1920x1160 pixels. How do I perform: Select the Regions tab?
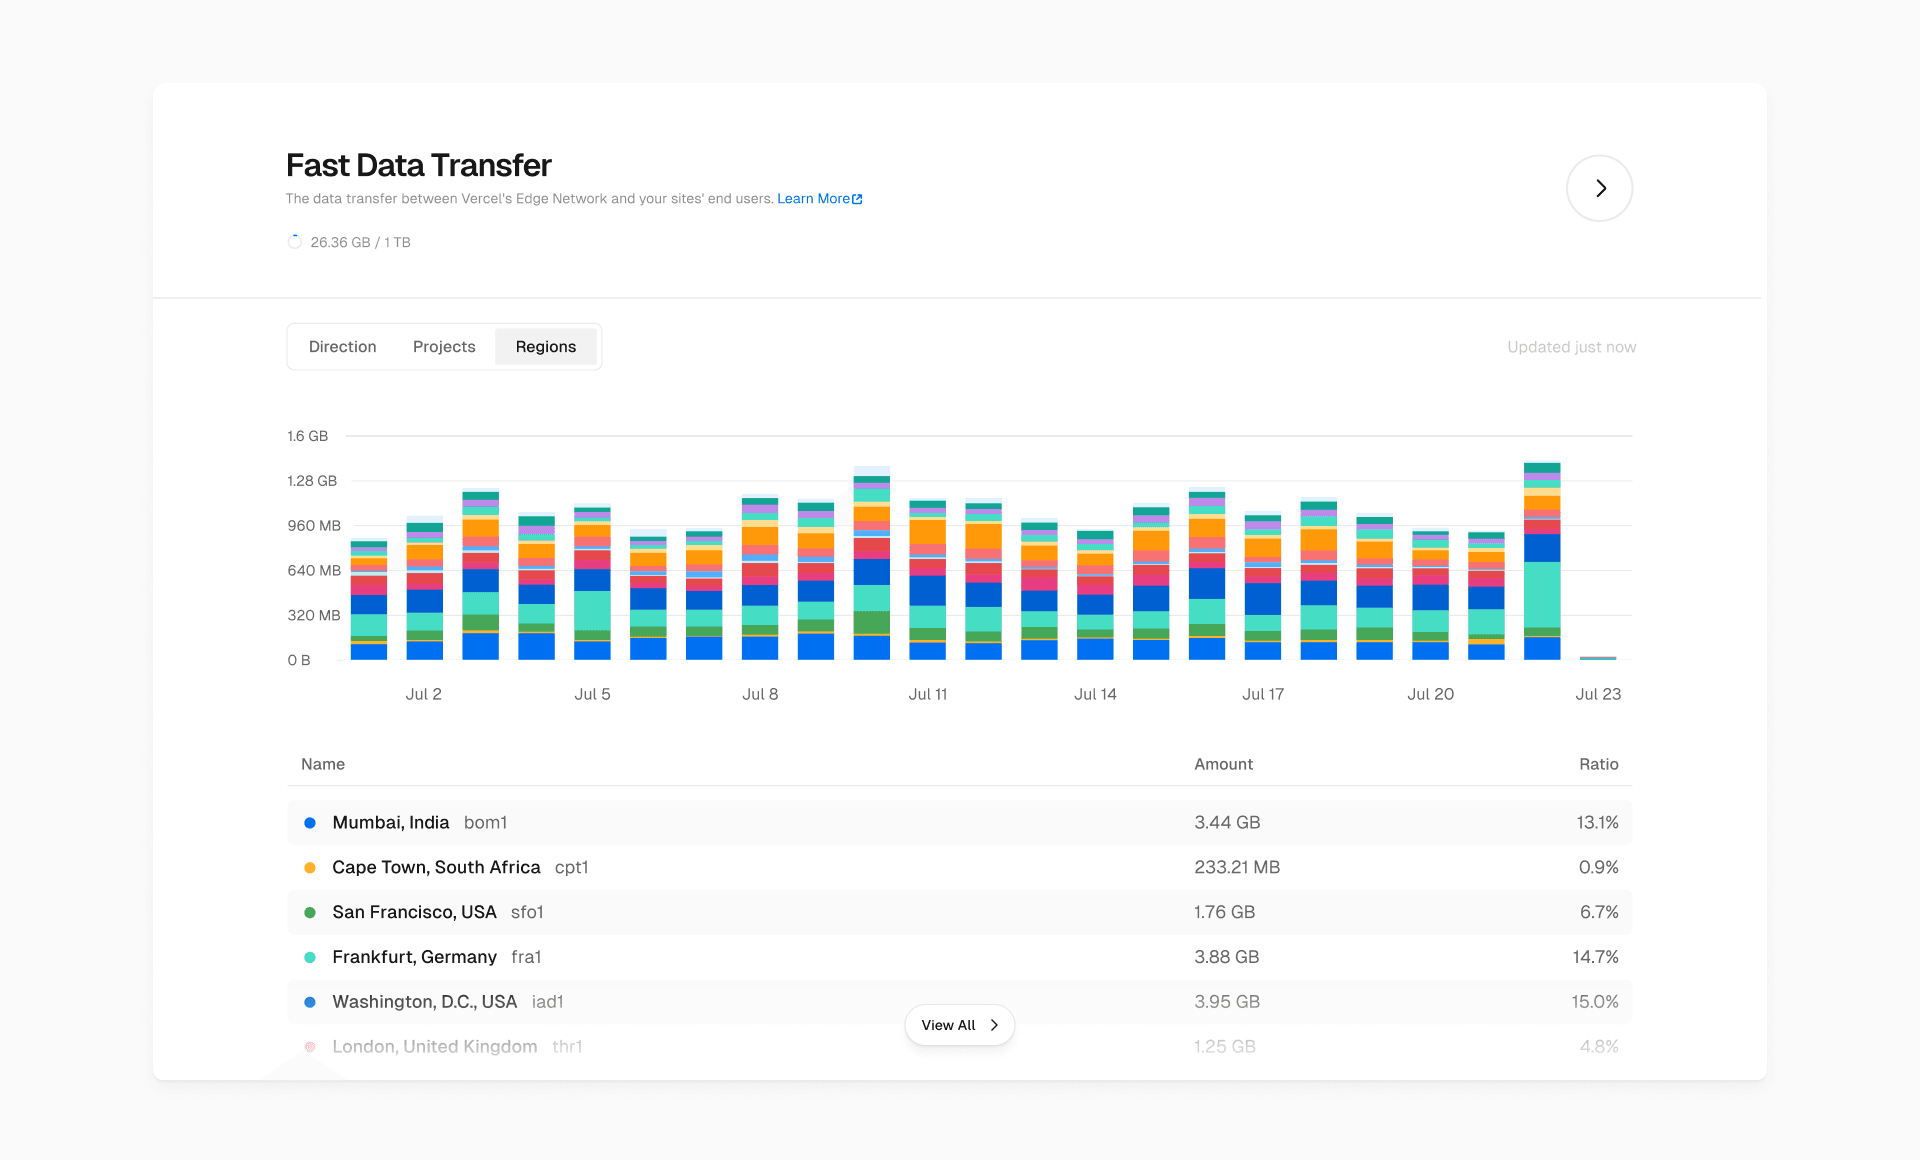pos(545,347)
